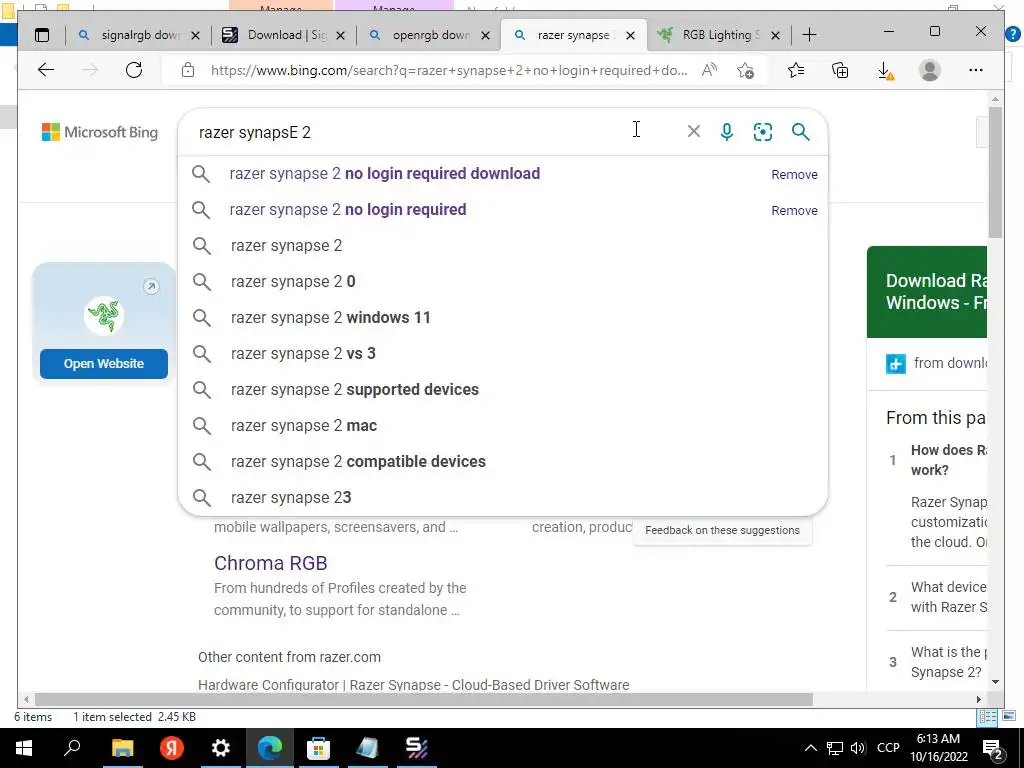
Task: Go back to previous page
Action: 46,70
